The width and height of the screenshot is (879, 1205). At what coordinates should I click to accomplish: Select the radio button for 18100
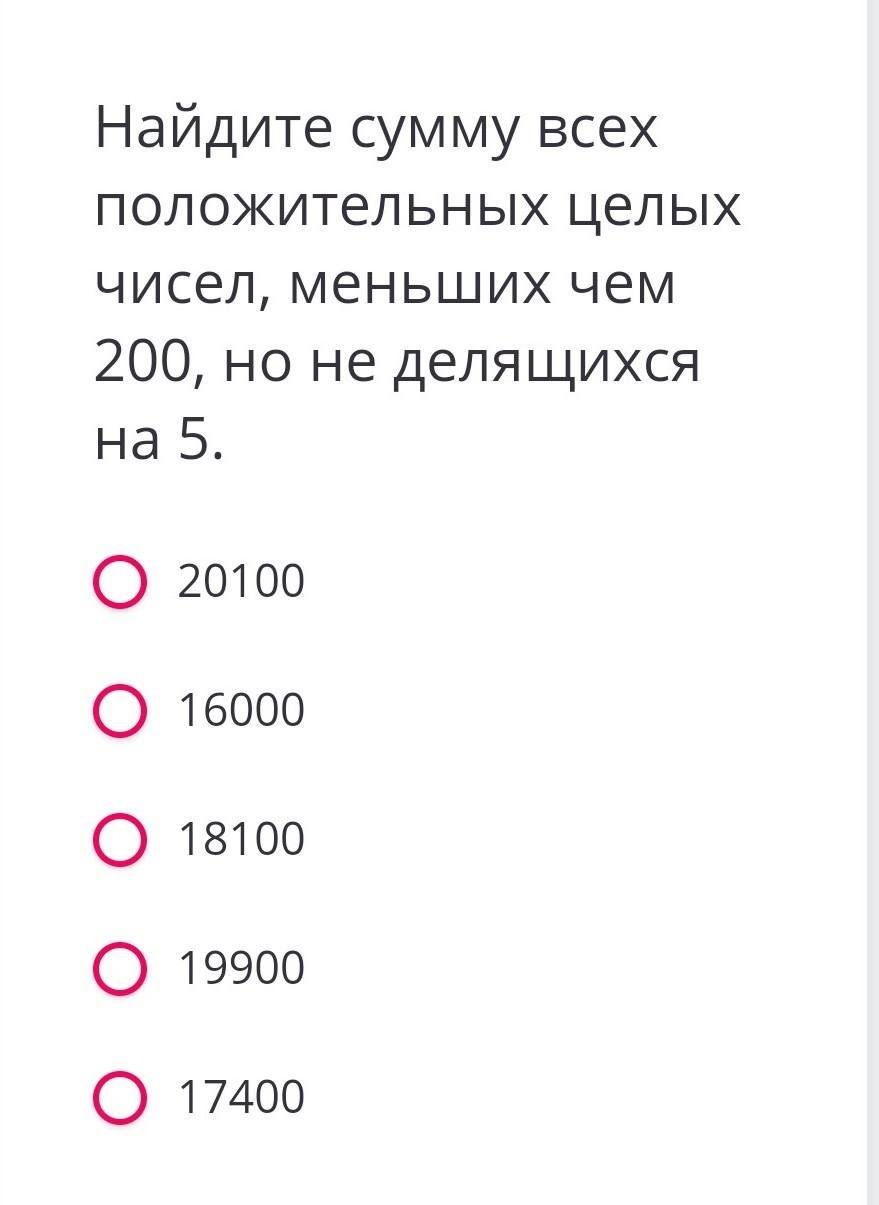click(x=120, y=840)
